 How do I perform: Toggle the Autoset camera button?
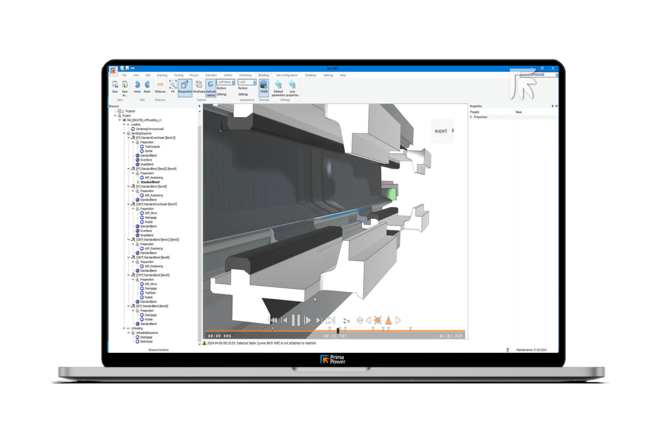210,88
